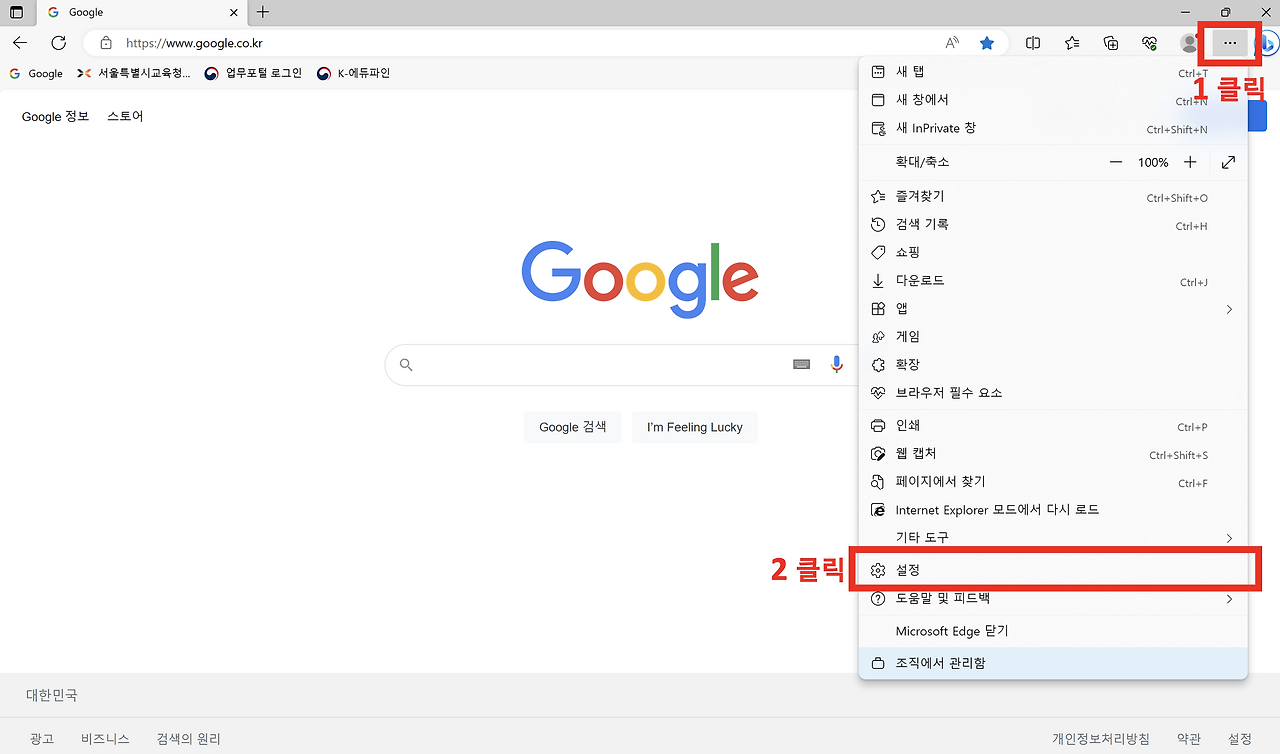1280x754 pixels.
Task: Expand the 앱 submenu
Action: (1053, 309)
